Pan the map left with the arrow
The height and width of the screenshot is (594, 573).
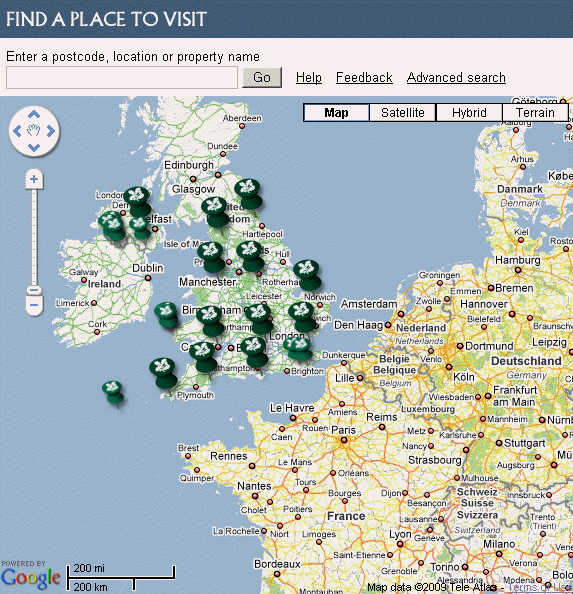point(17,131)
